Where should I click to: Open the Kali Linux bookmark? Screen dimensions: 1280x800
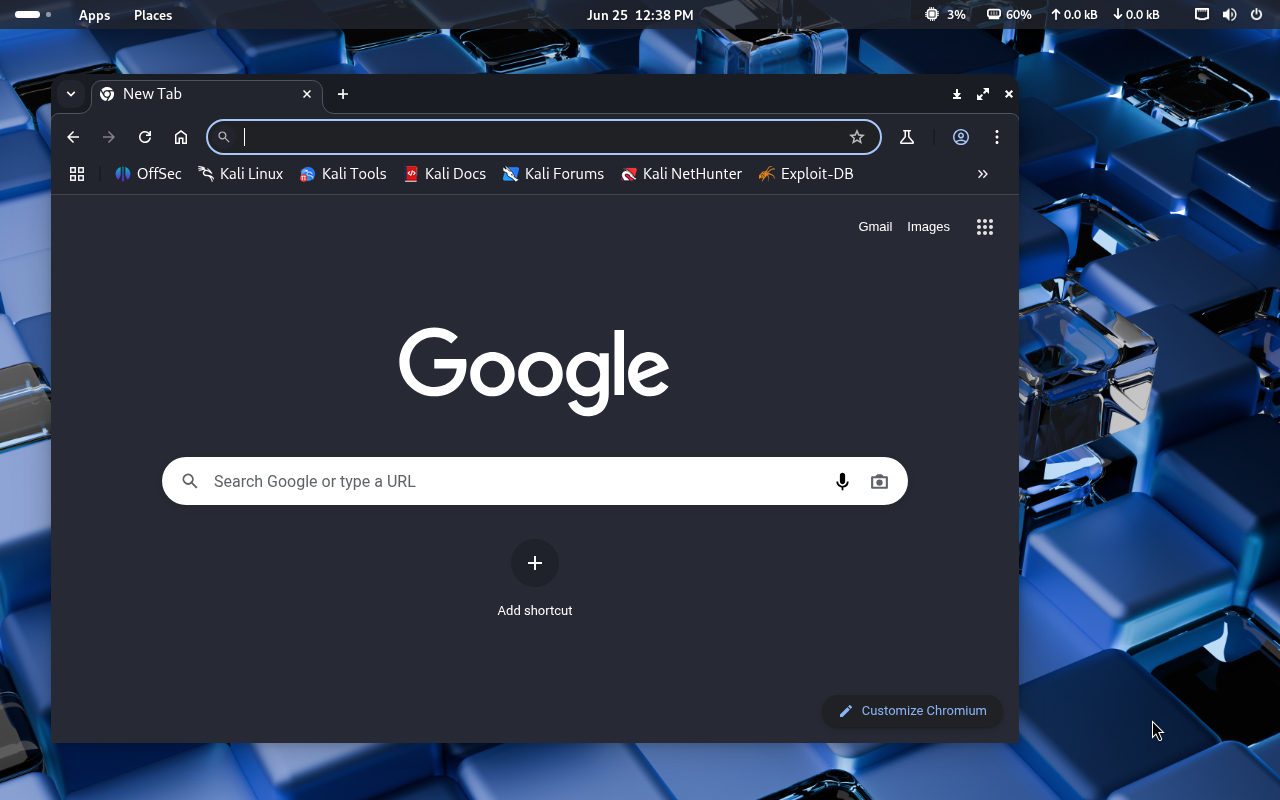241,174
